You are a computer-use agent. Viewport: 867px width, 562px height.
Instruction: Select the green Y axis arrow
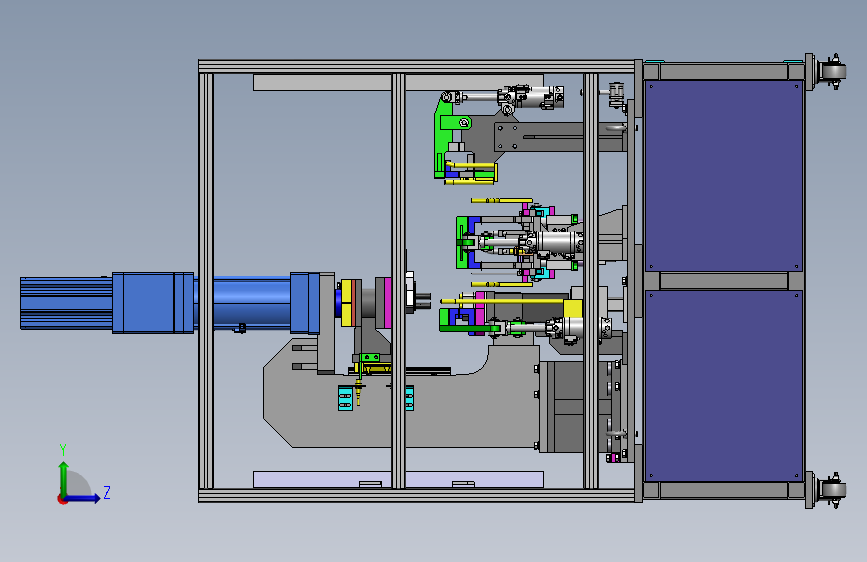tap(64, 477)
